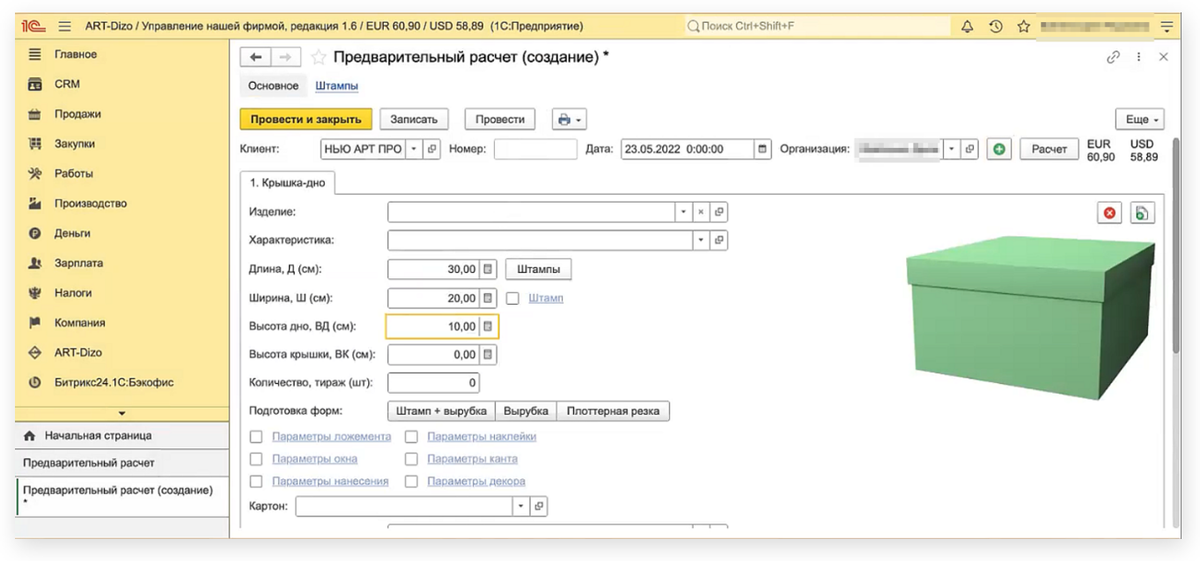The width and height of the screenshot is (1200, 561).
Task: Click the notifications bell icon
Action: click(x=967, y=26)
